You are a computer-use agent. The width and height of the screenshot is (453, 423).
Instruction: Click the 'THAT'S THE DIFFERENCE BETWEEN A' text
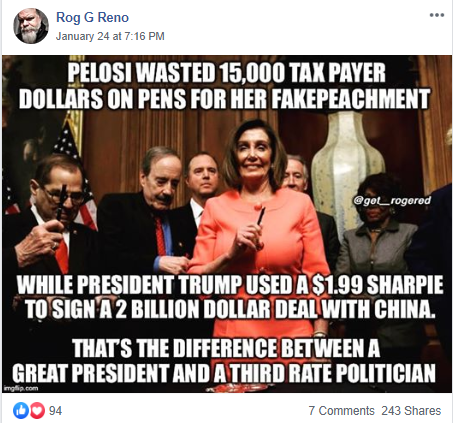[x=226, y=348]
